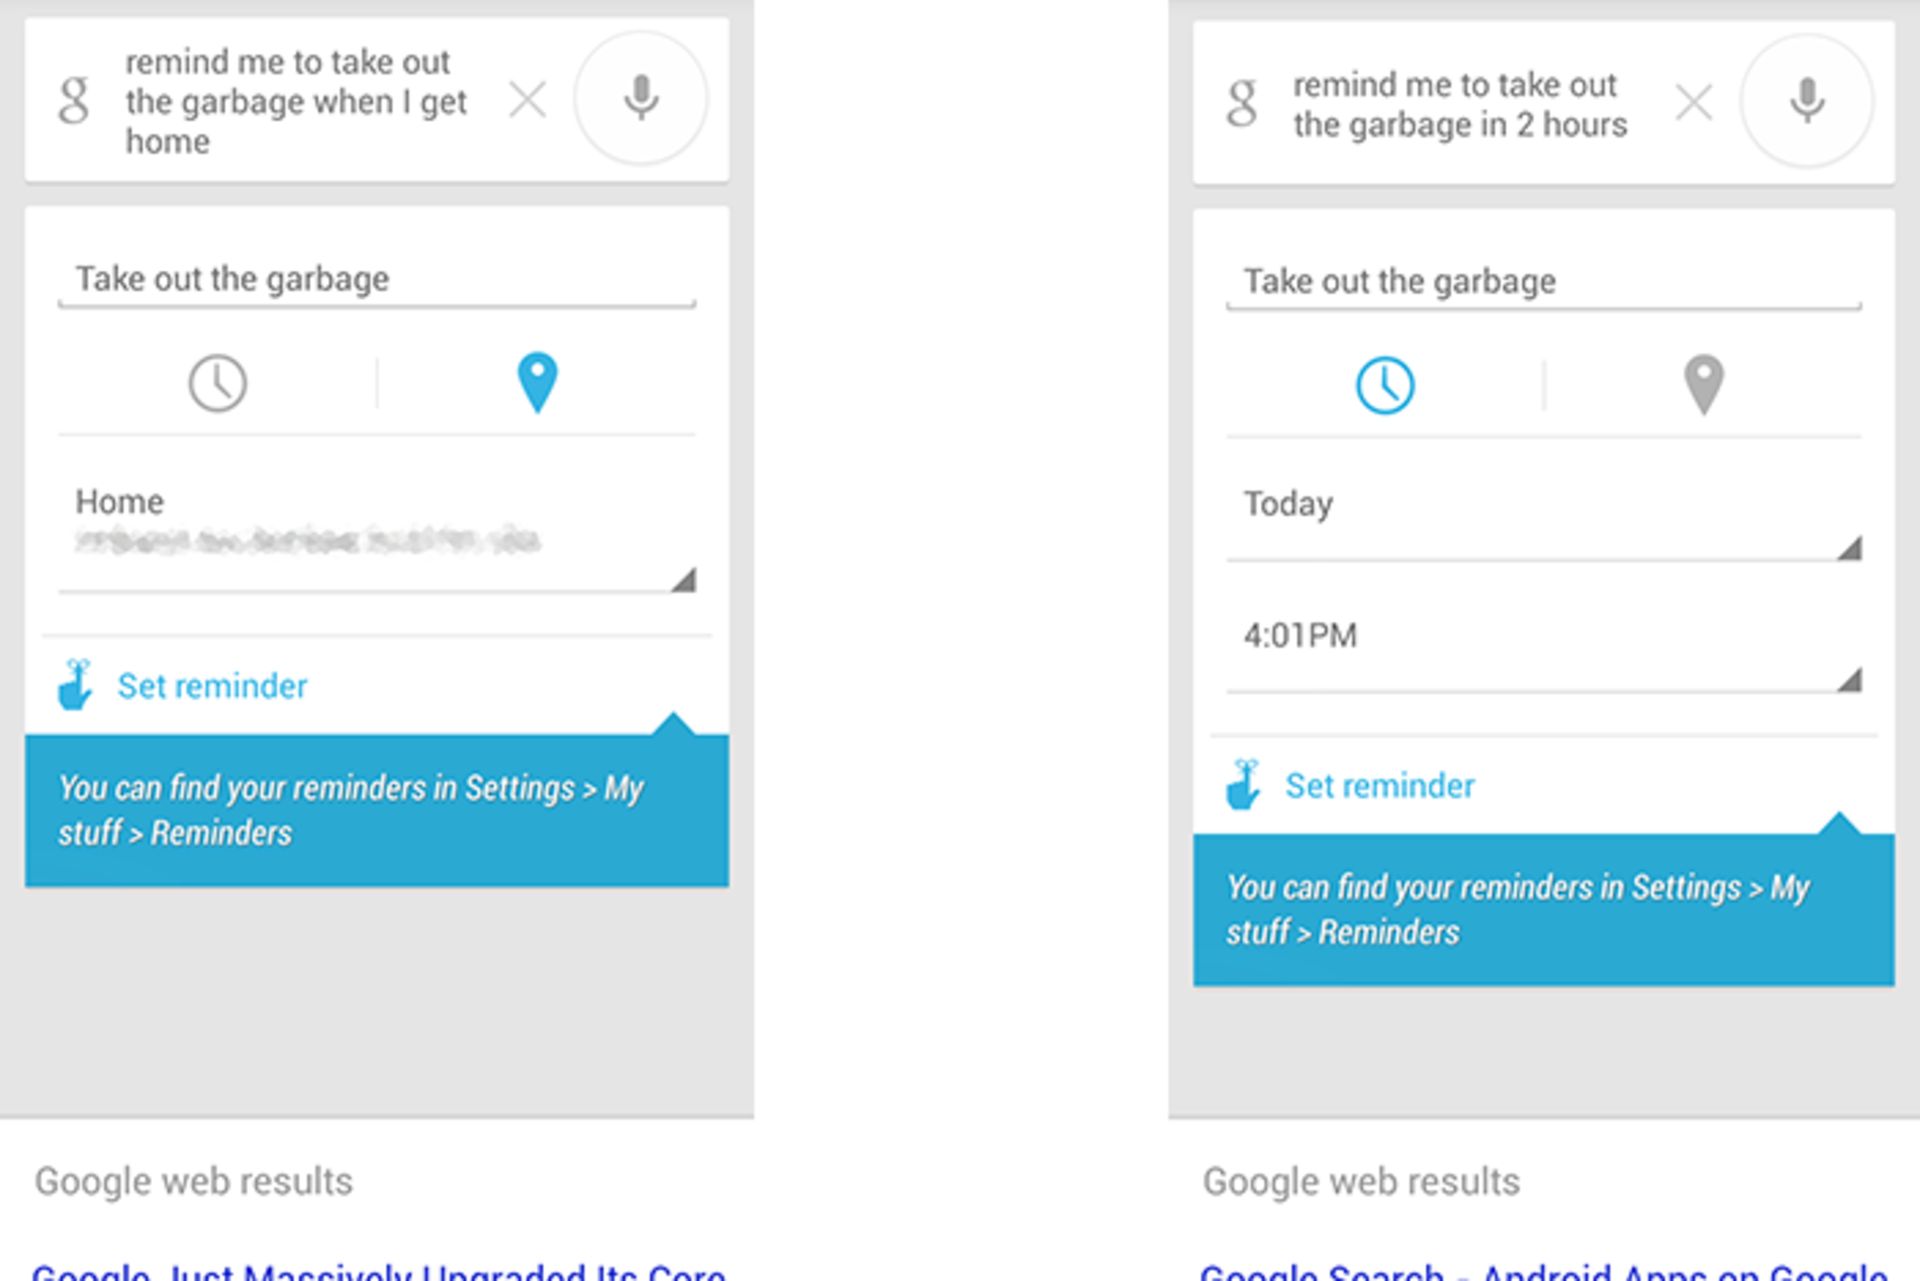Click the Set reminder hand icon (left)
Image resolution: width=1920 pixels, height=1281 pixels.
[x=83, y=686]
